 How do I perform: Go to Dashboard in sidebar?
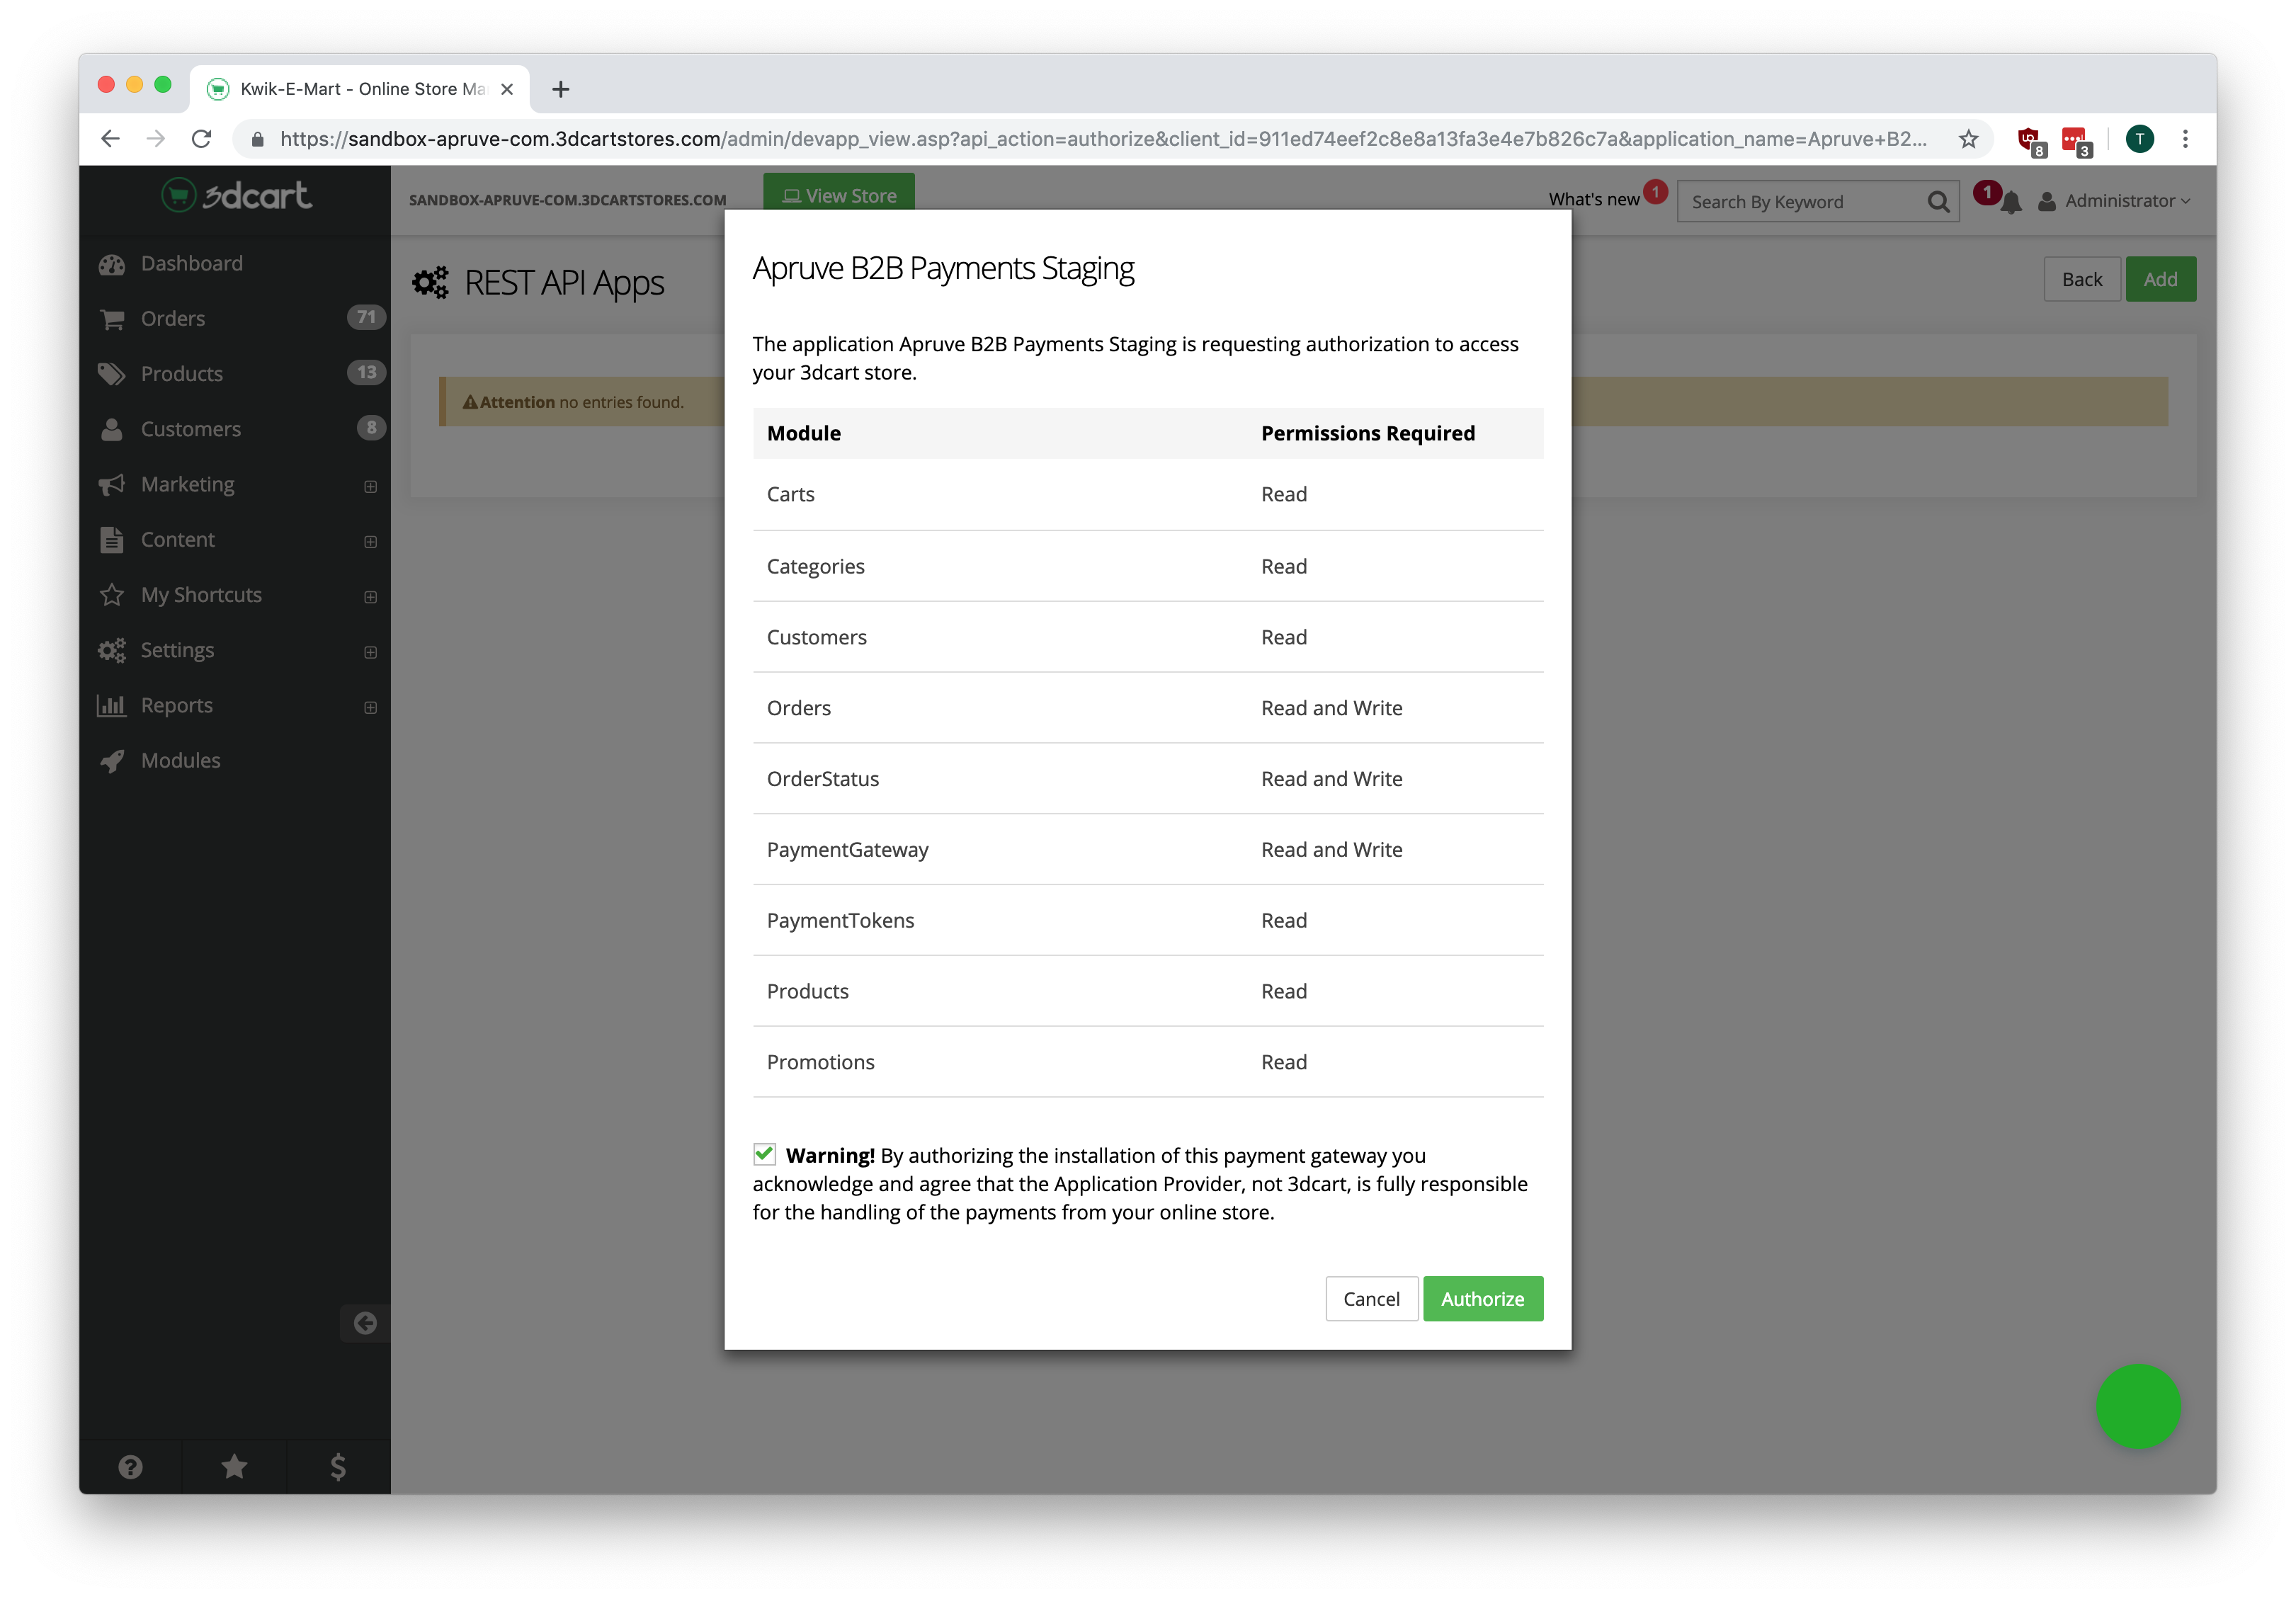[x=191, y=263]
